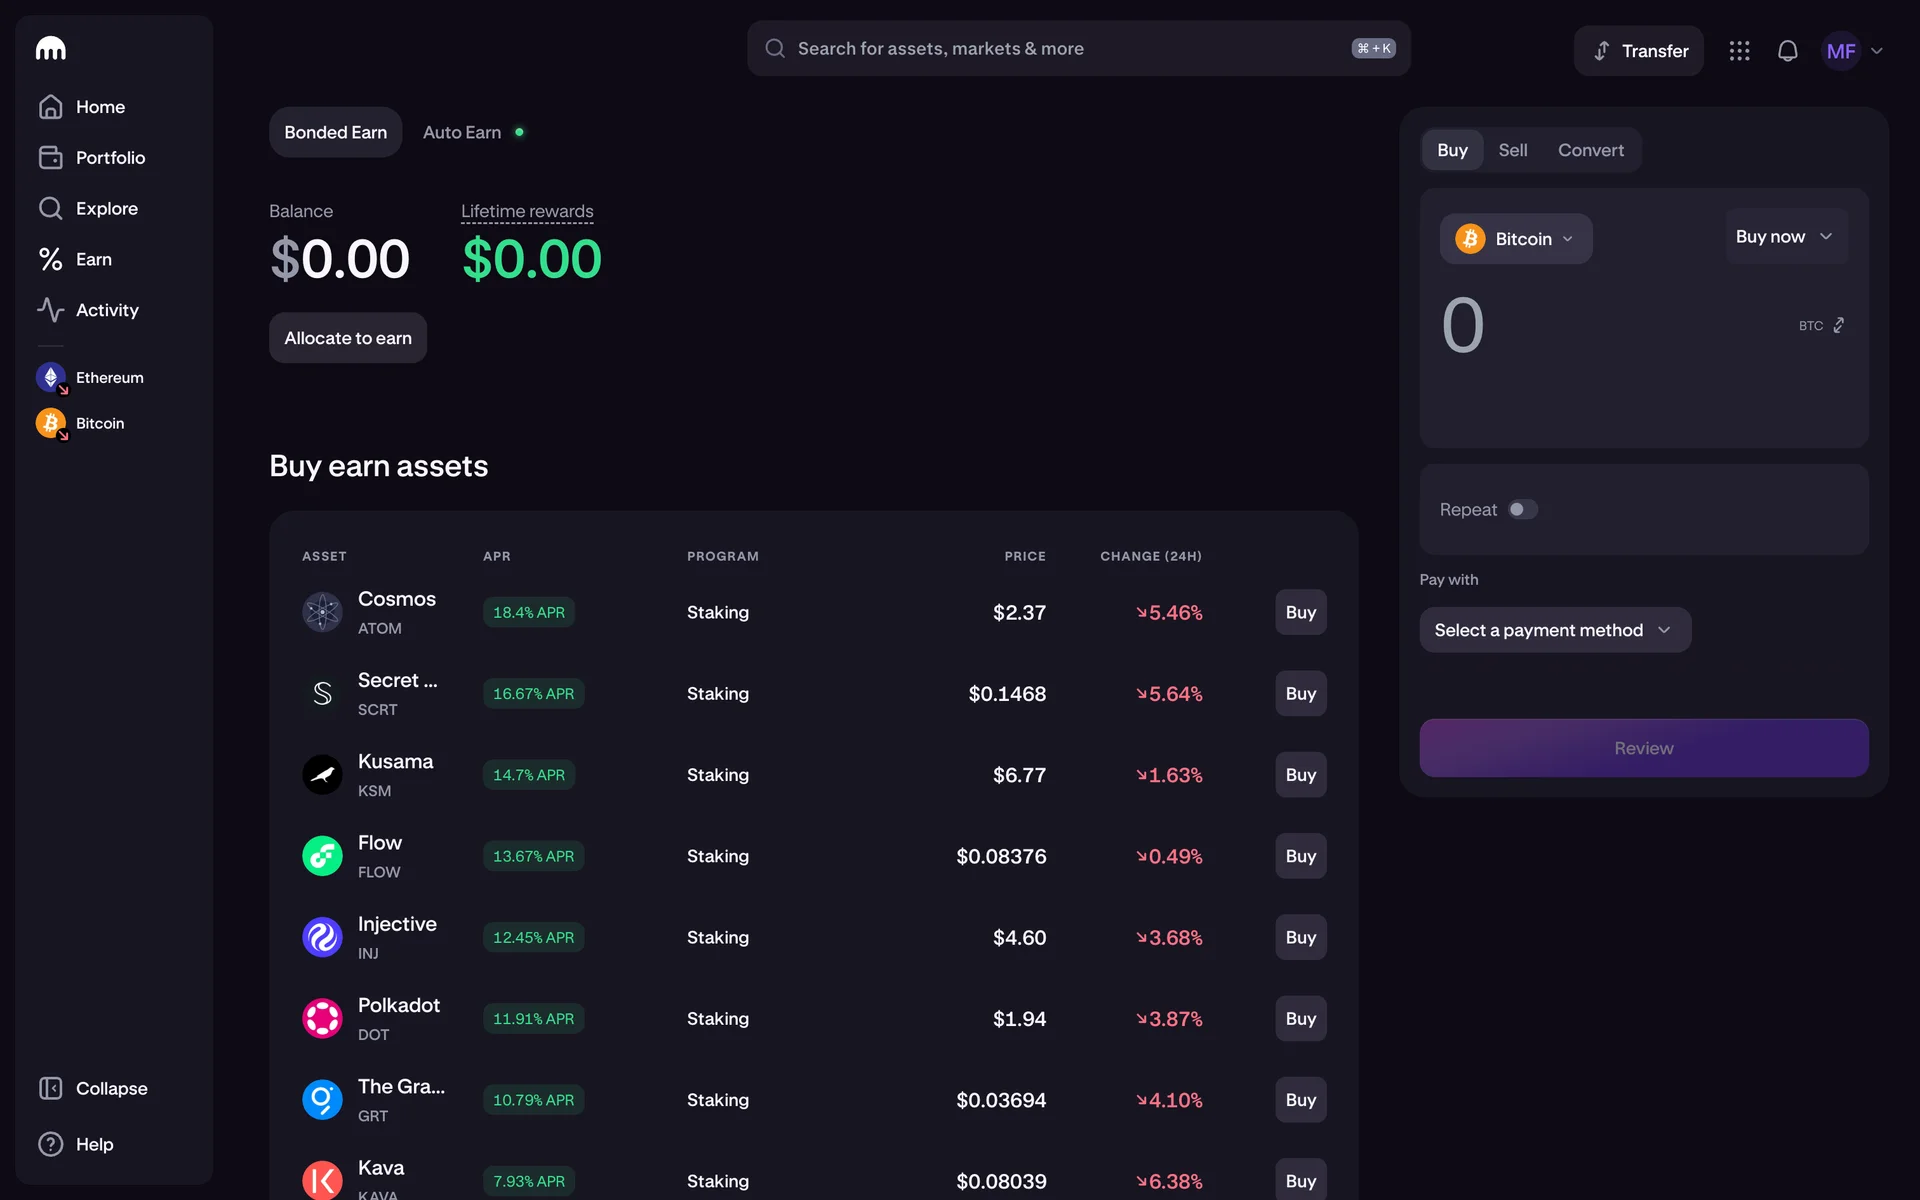
Task: Switch to the Auto Earn tab
Action: (462, 132)
